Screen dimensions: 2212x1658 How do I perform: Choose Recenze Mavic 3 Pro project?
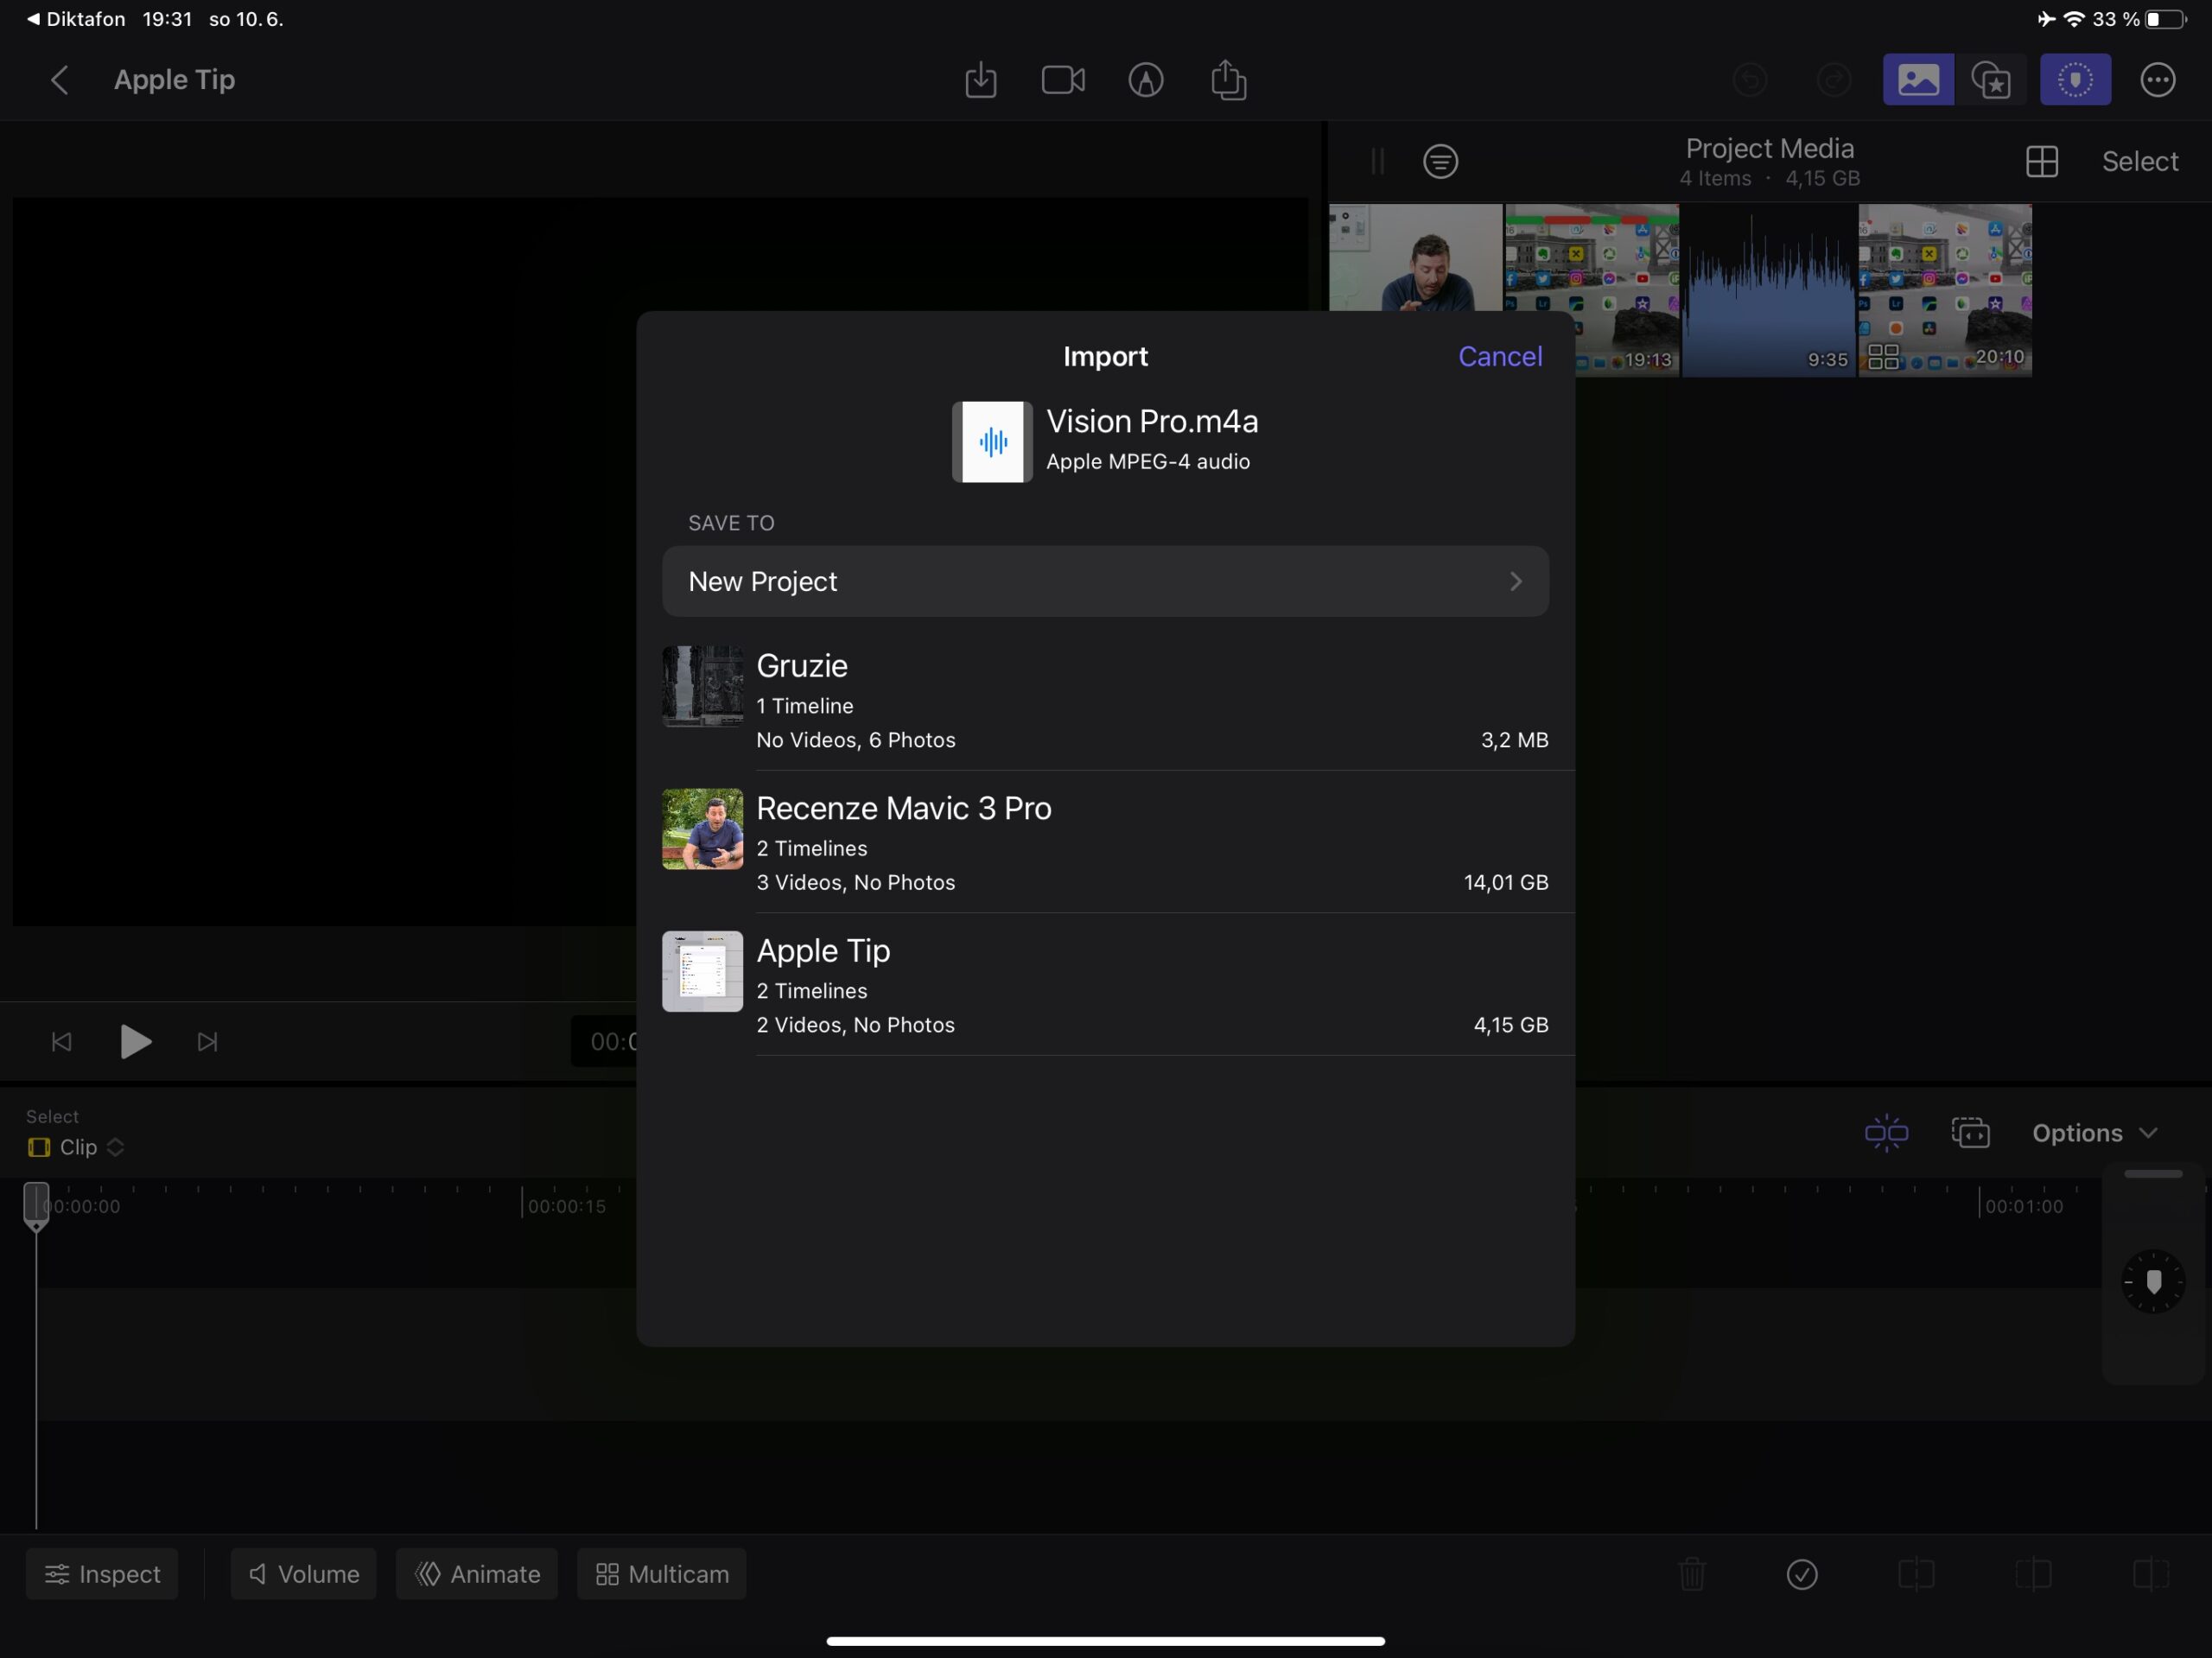pos(1105,842)
